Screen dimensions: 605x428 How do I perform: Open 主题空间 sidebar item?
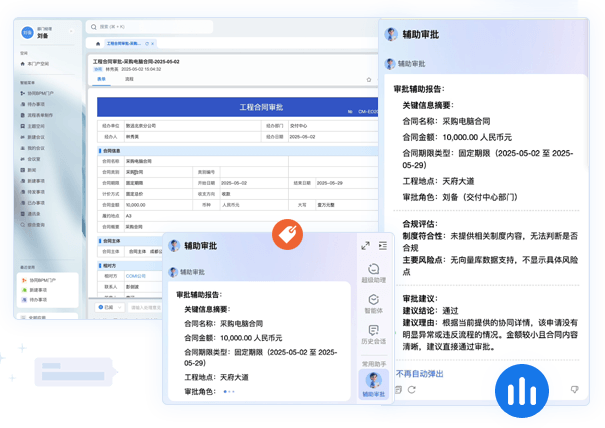coord(33,126)
